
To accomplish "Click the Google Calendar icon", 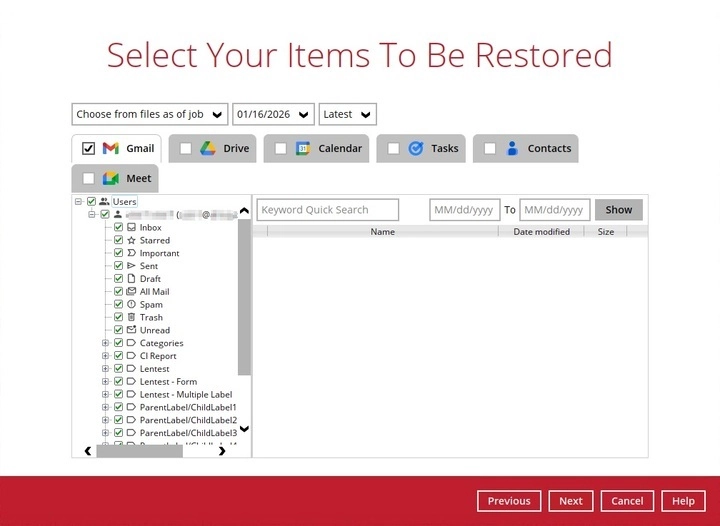I will click(303, 149).
